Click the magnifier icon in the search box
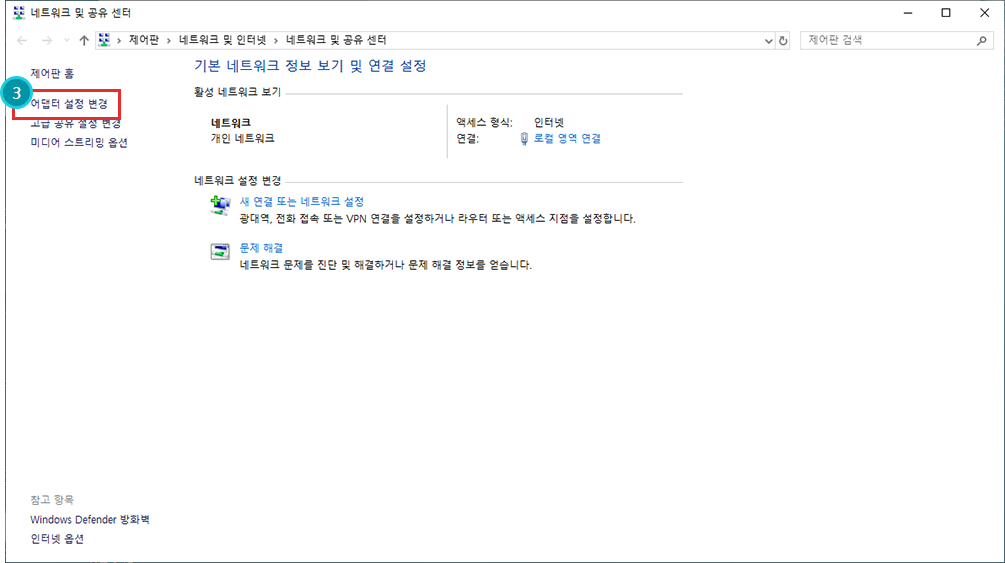1005x563 pixels. point(982,41)
